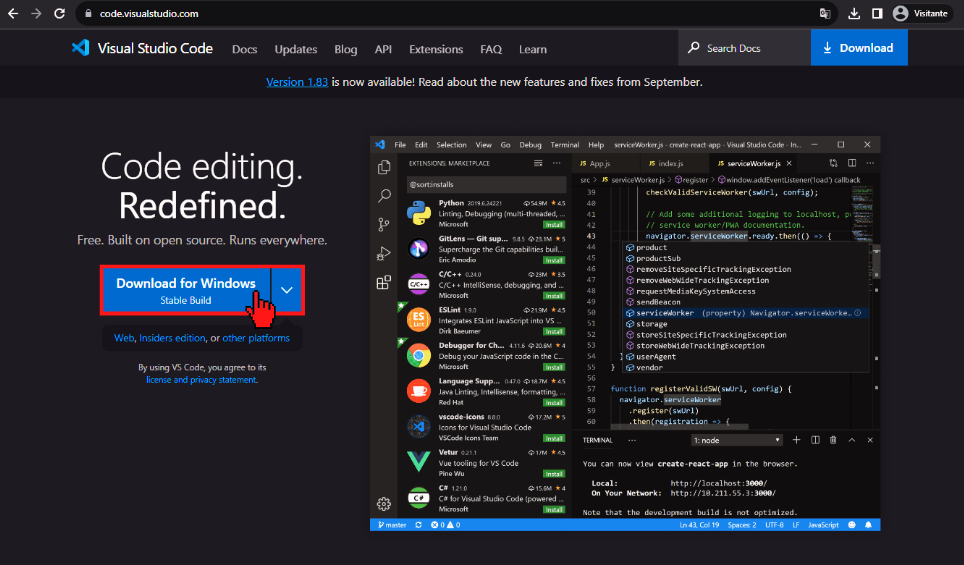This screenshot has width=964, height=565.
Task: Click the blue Download button in header
Action: tap(858, 48)
